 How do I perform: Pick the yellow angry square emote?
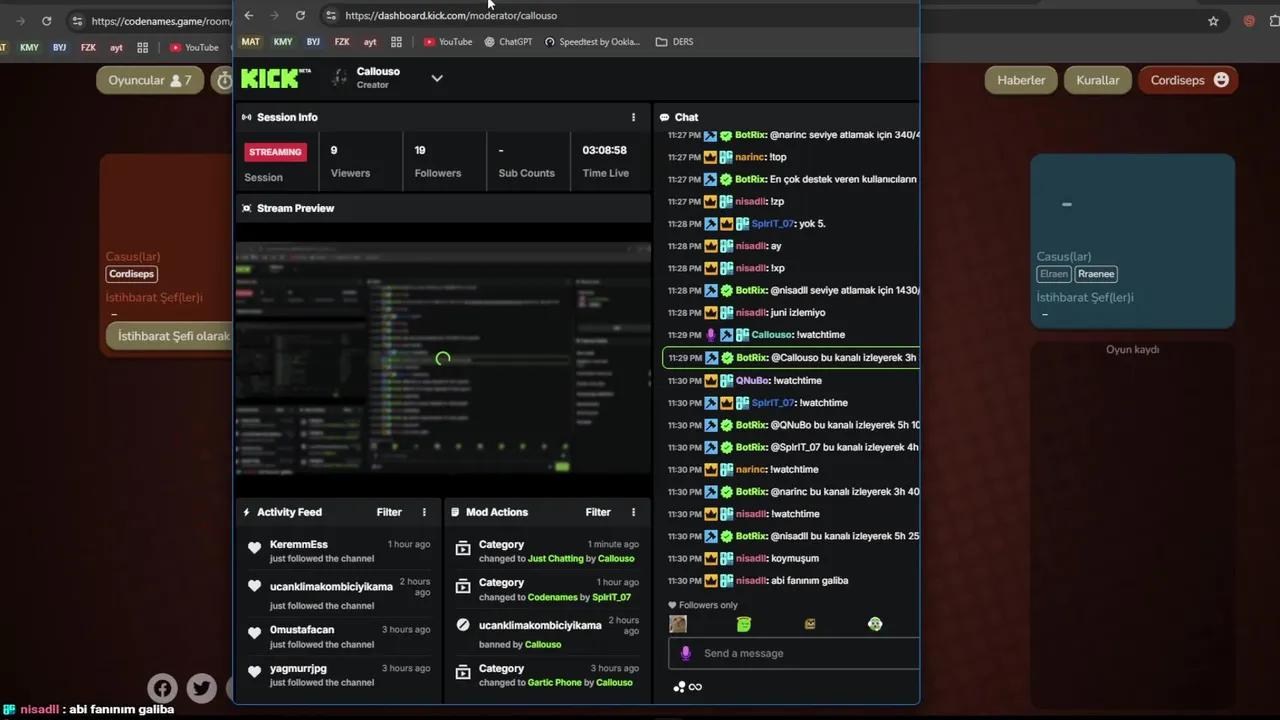point(810,624)
